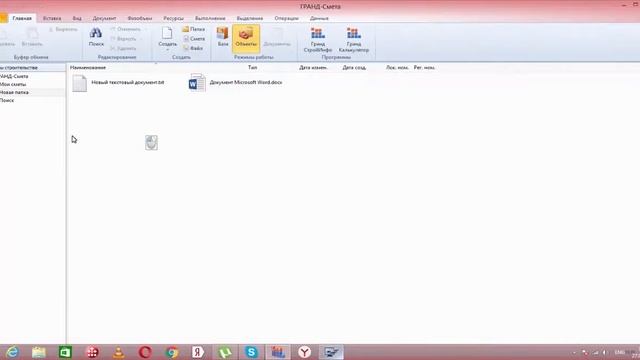Switch to the Ресурсы tab

point(173,18)
